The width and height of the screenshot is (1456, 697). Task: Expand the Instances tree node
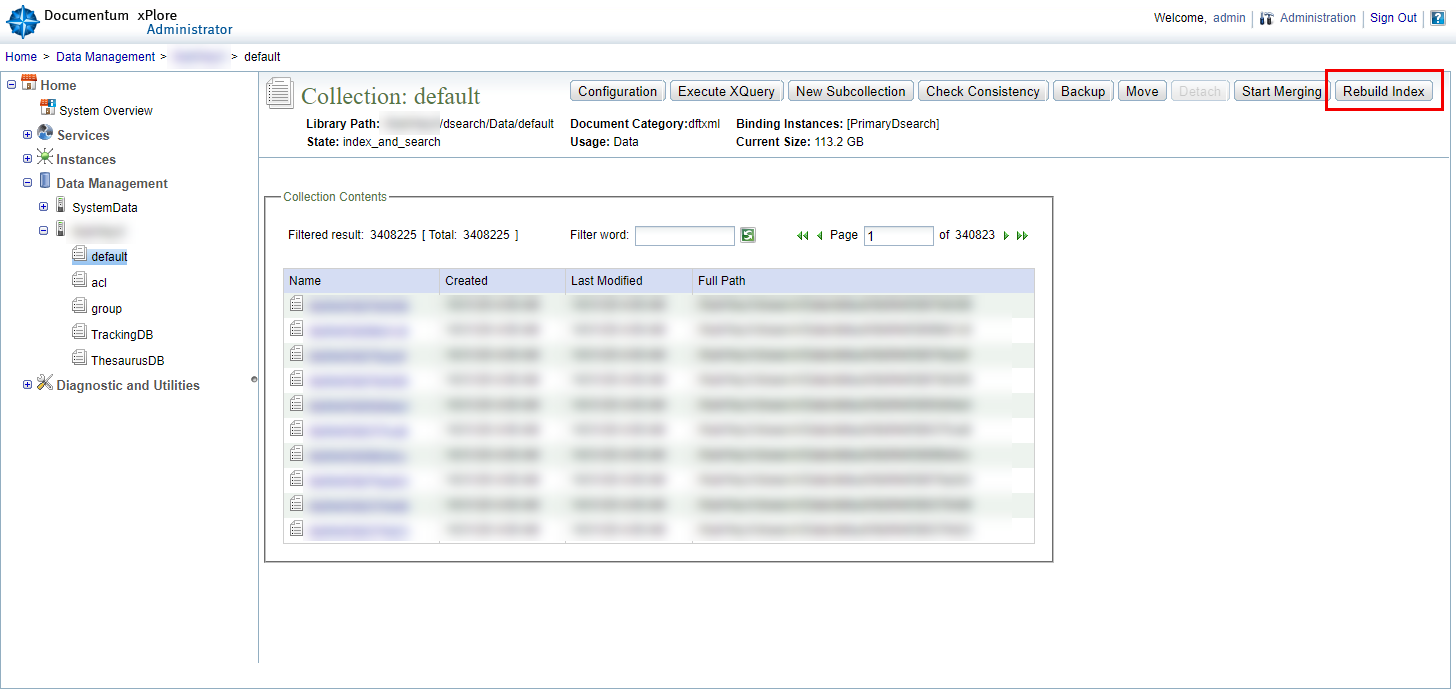pyautogui.click(x=28, y=159)
